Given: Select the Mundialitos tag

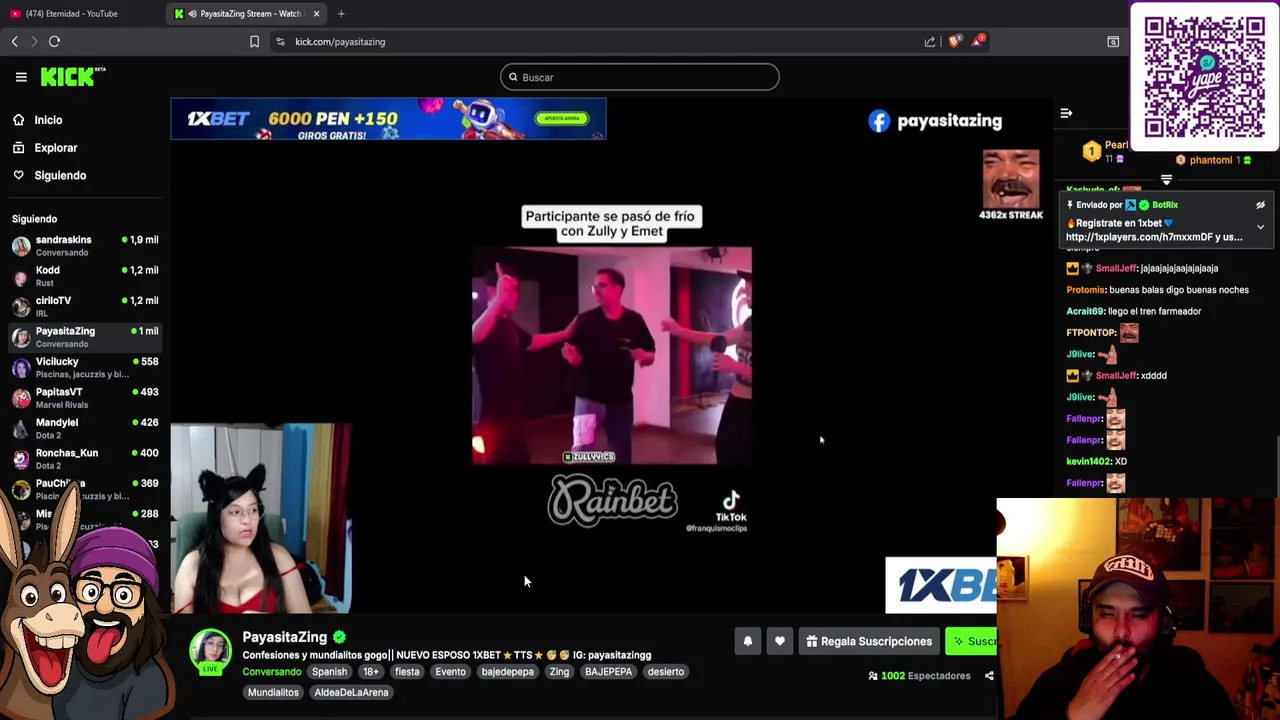Looking at the screenshot, I should pyautogui.click(x=273, y=692).
